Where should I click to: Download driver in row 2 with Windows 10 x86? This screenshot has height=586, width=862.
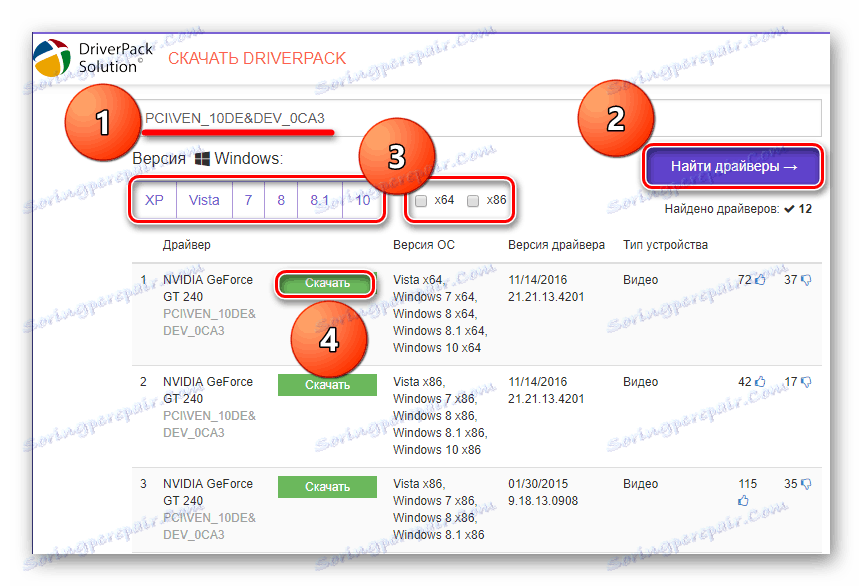click(x=327, y=385)
